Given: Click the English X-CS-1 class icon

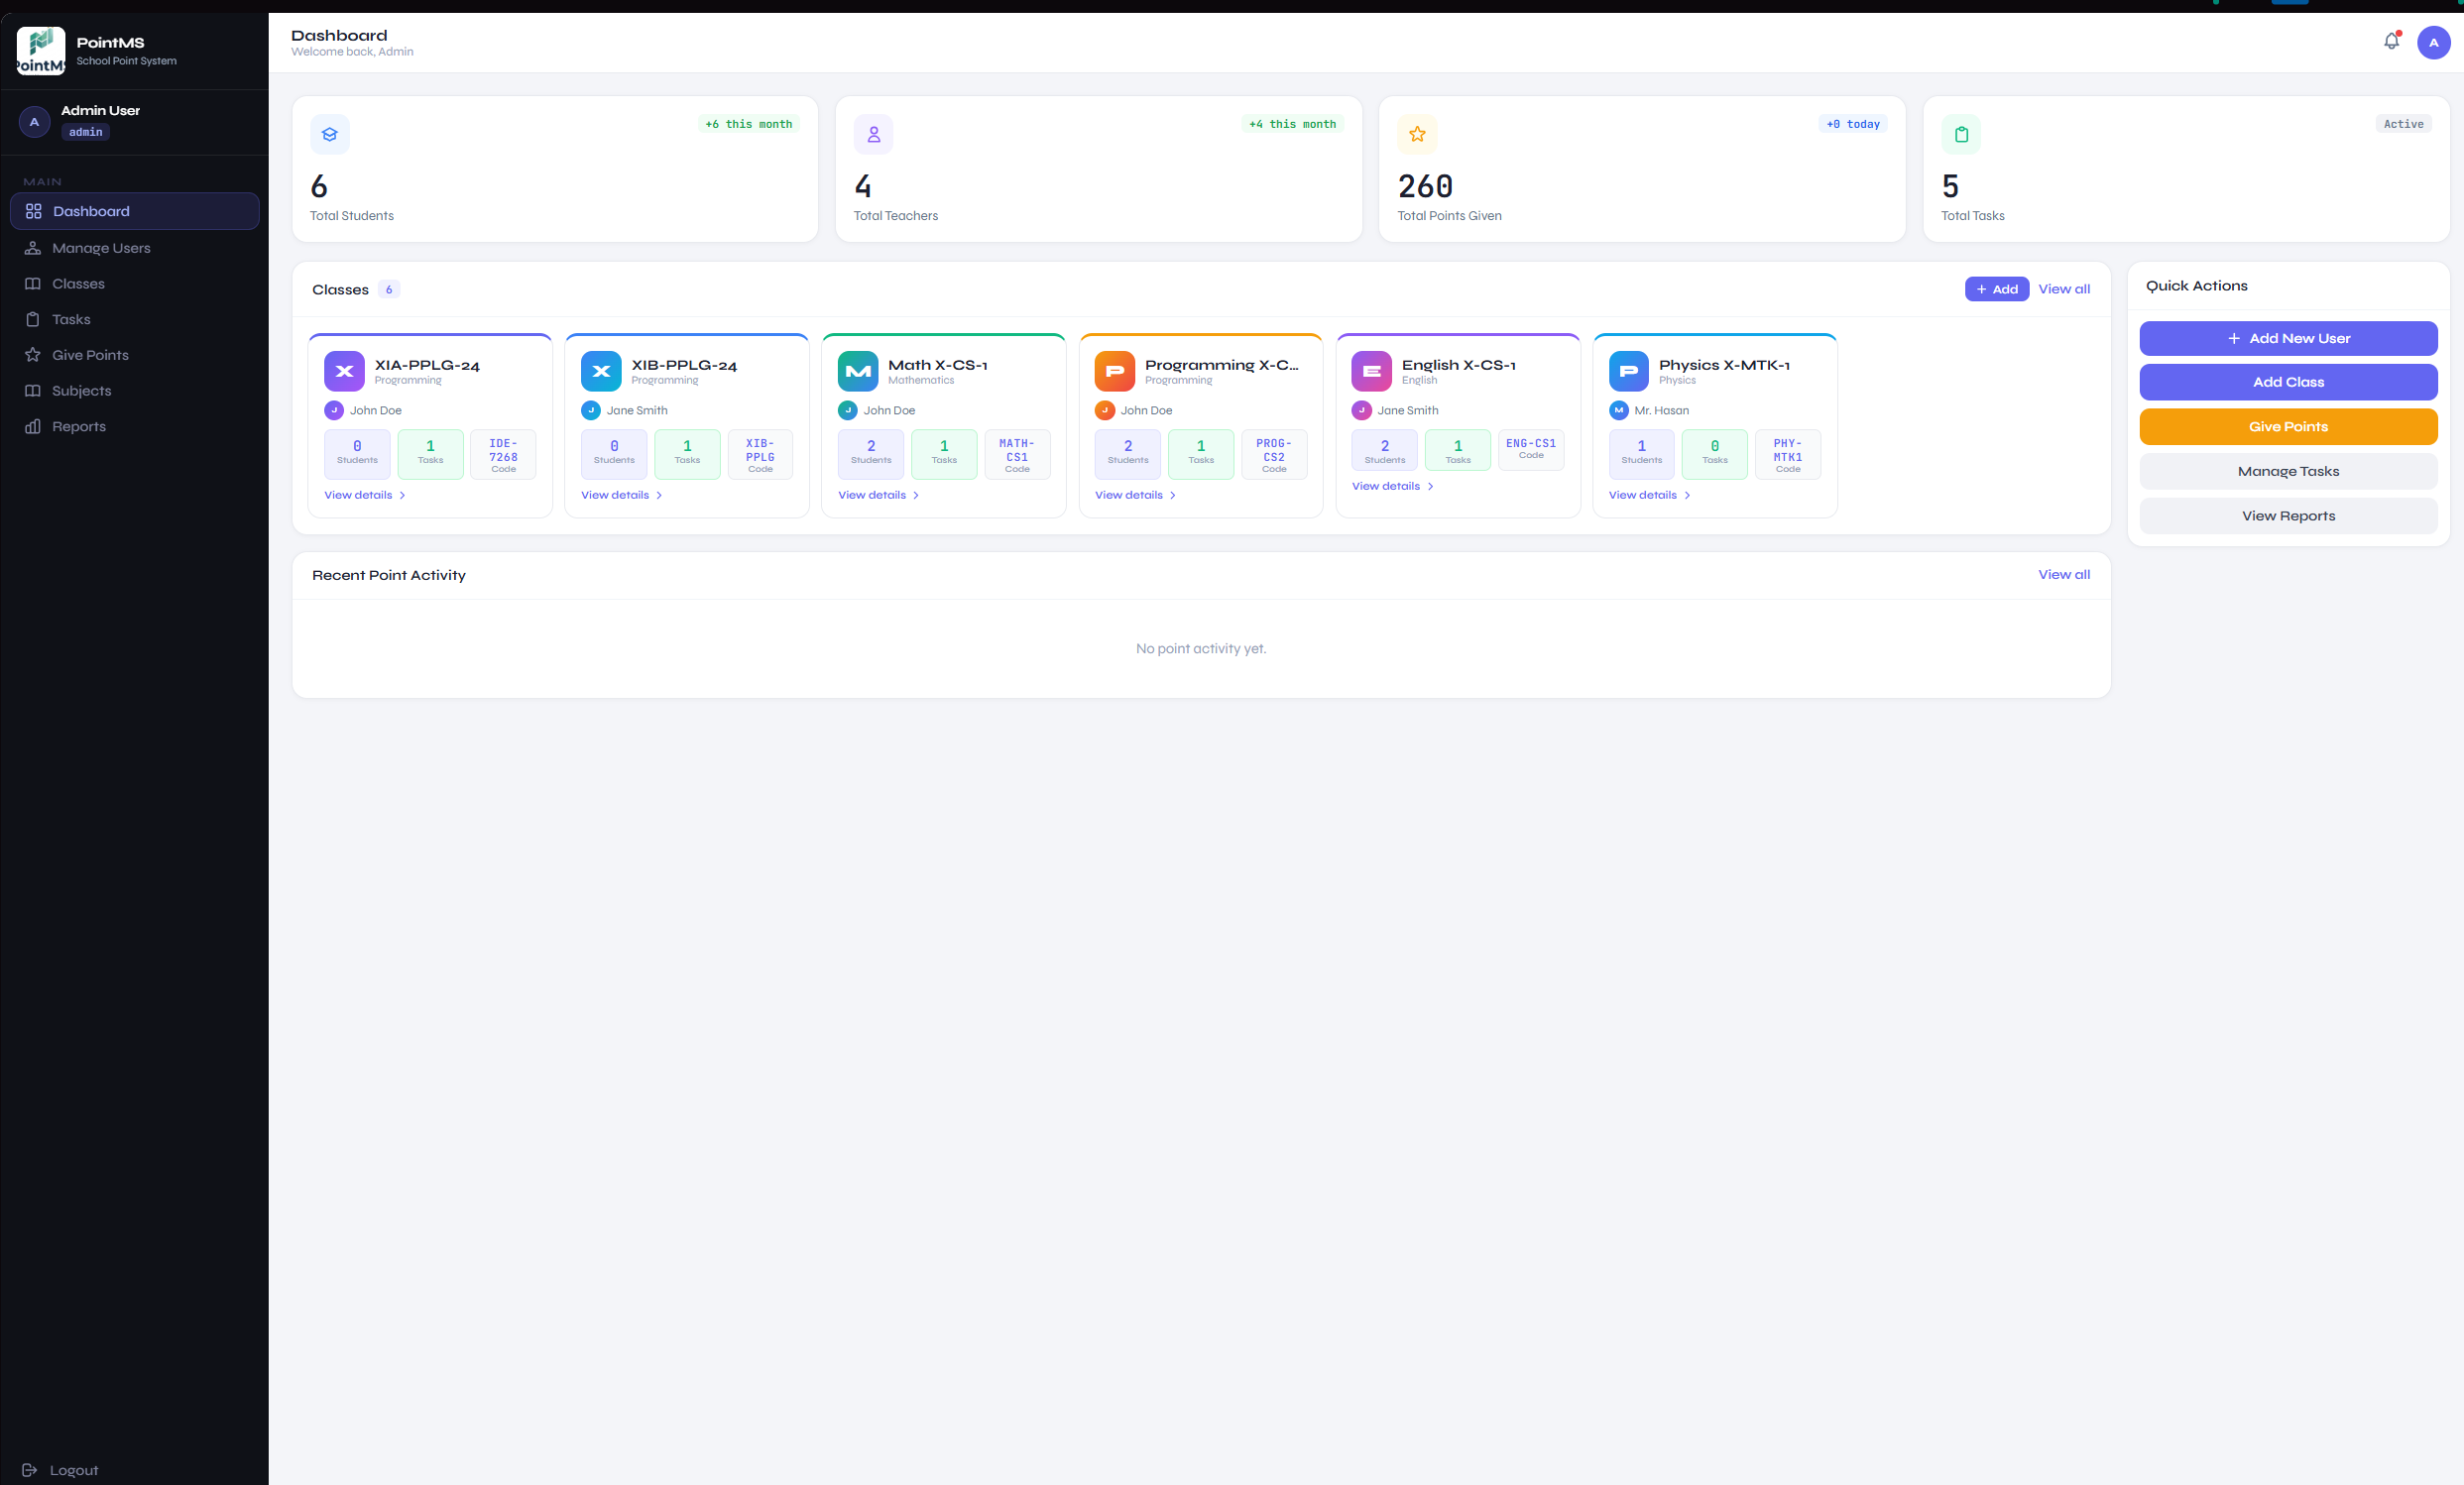Looking at the screenshot, I should coord(1372,371).
